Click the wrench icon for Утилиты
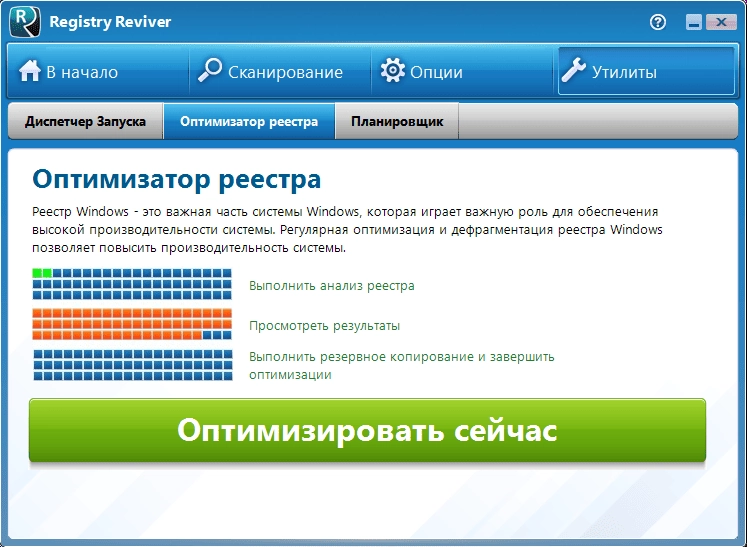Viewport: 747px width, 547px height. click(573, 71)
